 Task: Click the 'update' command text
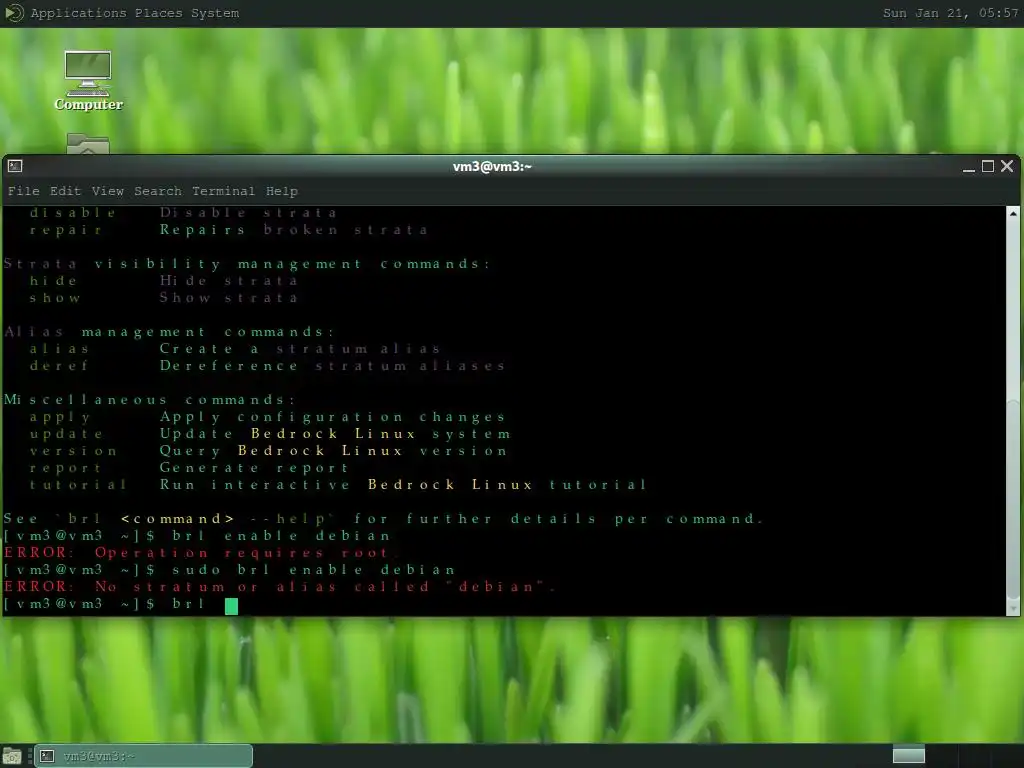click(66, 434)
